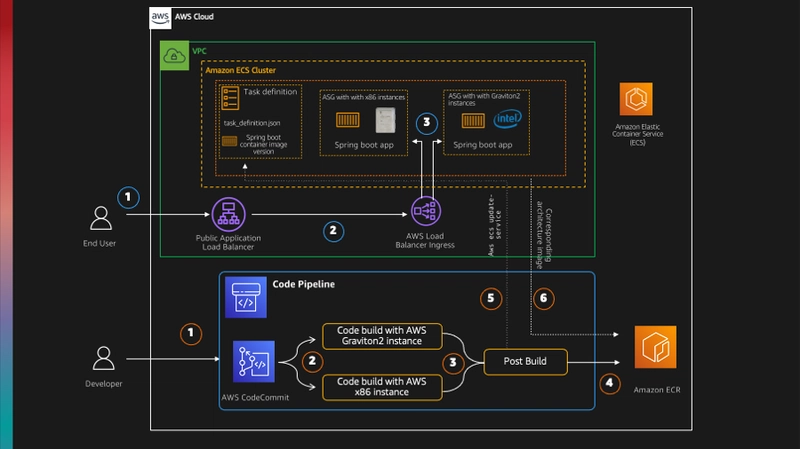The height and width of the screenshot is (449, 800).
Task: Click the x86 instance code build box
Action: click(x=382, y=387)
